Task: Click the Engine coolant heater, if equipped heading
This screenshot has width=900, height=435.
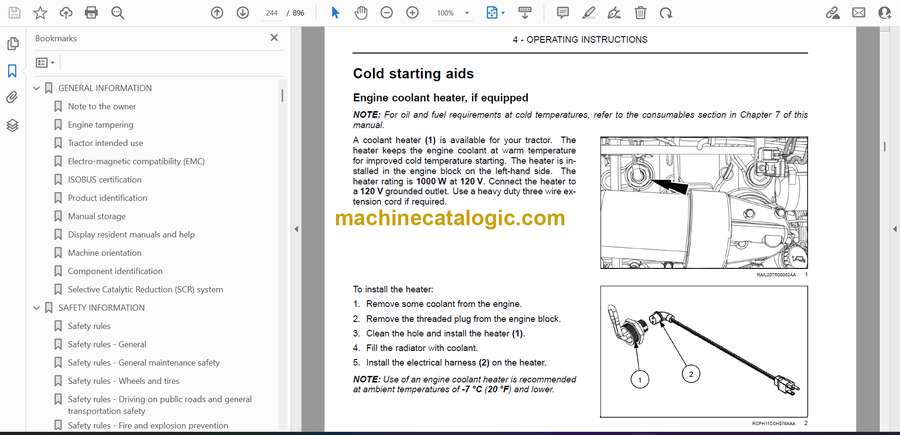Action: point(440,98)
